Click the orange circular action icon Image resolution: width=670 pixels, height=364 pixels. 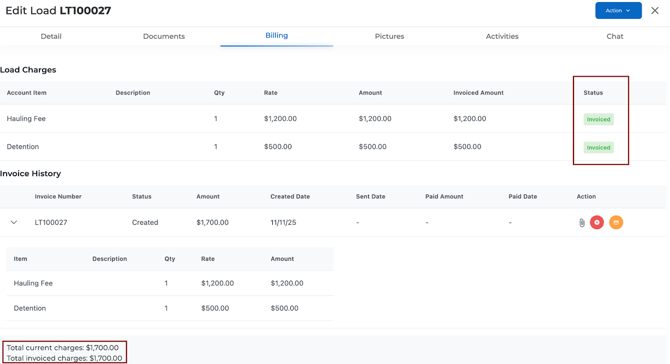point(616,222)
